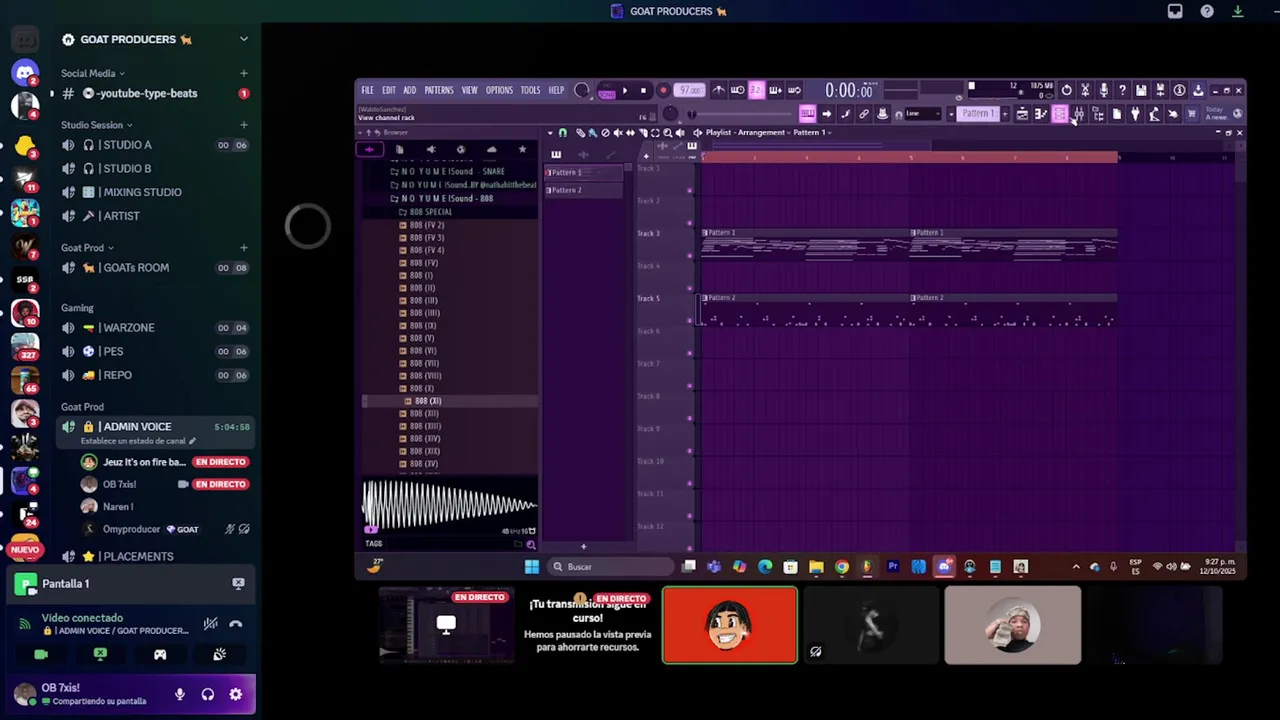Open the FL Studio FILE menu

[x=367, y=90]
